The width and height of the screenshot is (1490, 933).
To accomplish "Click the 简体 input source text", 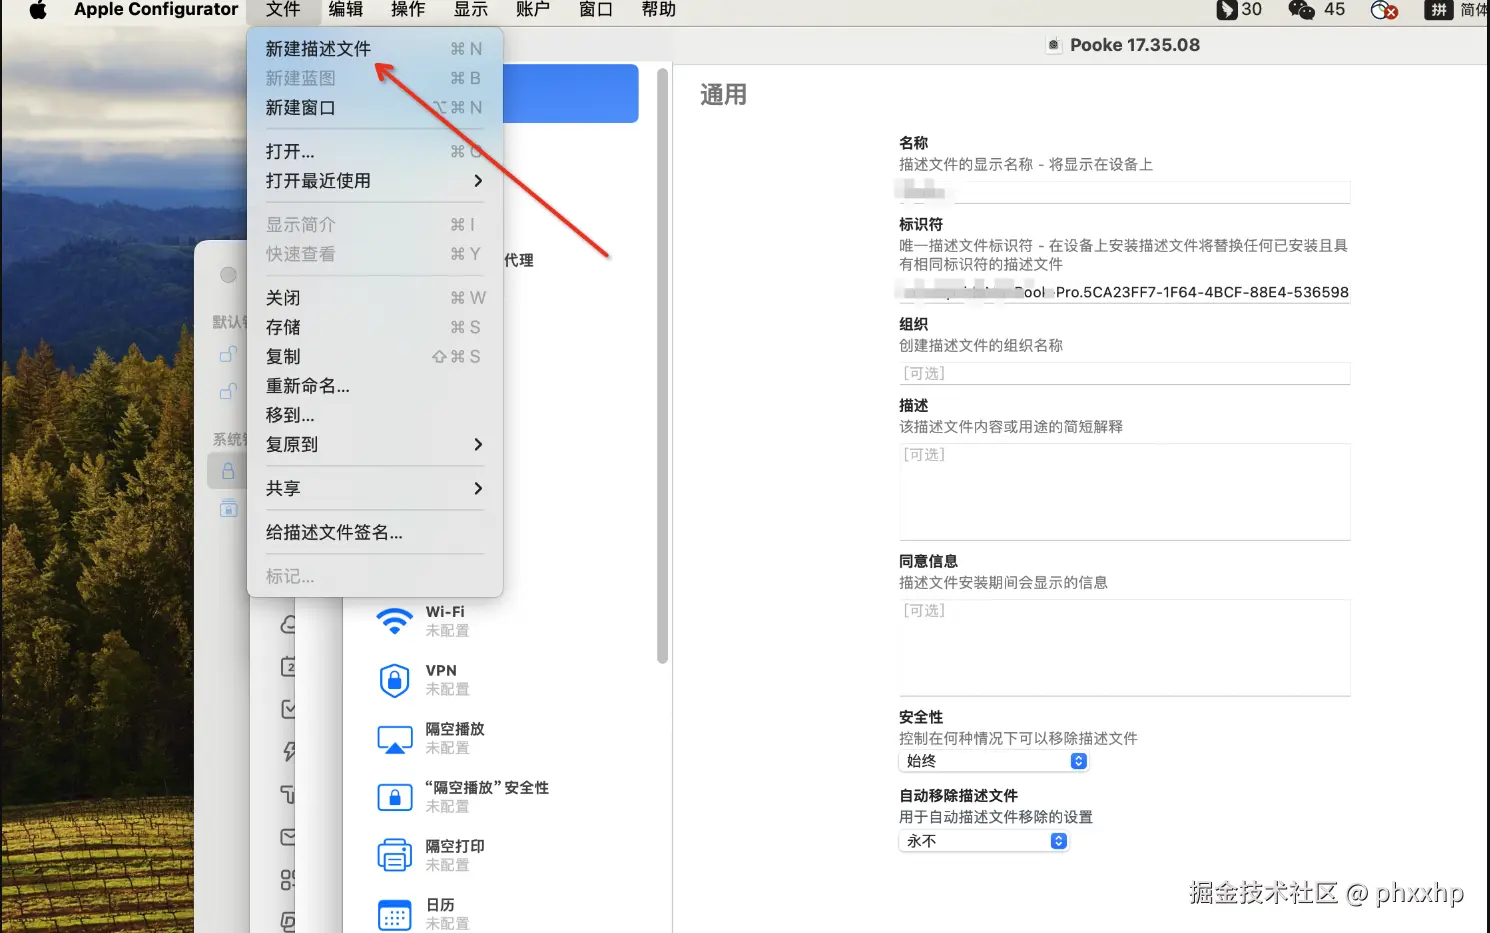I will click(1475, 10).
